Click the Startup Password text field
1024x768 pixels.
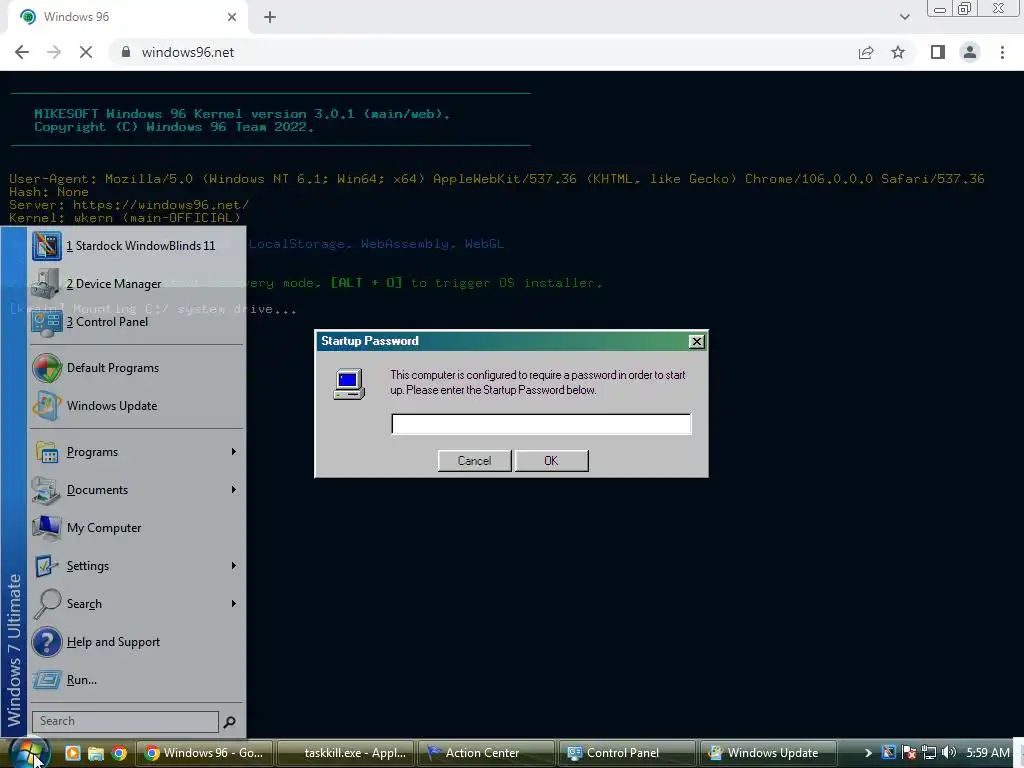pyautogui.click(x=541, y=424)
